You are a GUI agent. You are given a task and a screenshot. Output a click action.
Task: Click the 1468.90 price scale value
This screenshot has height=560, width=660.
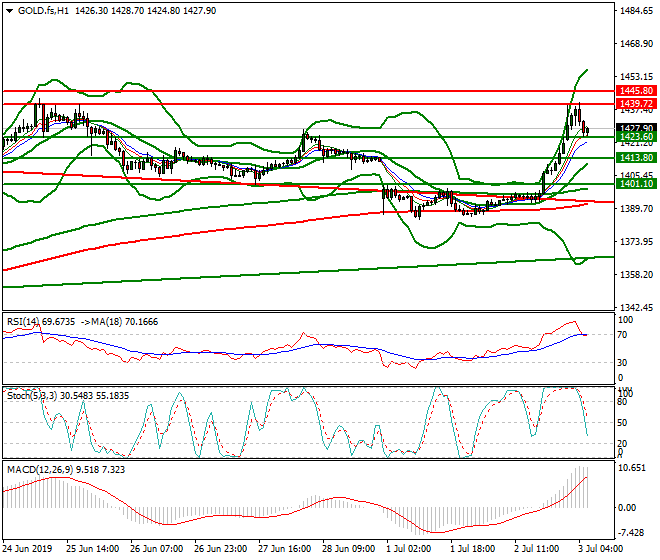pyautogui.click(x=637, y=44)
